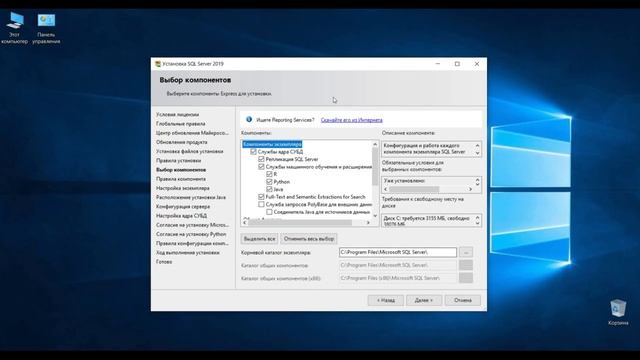Click Выбор компонентов step in sidebar
This screenshot has height=360, width=640.
(x=181, y=170)
